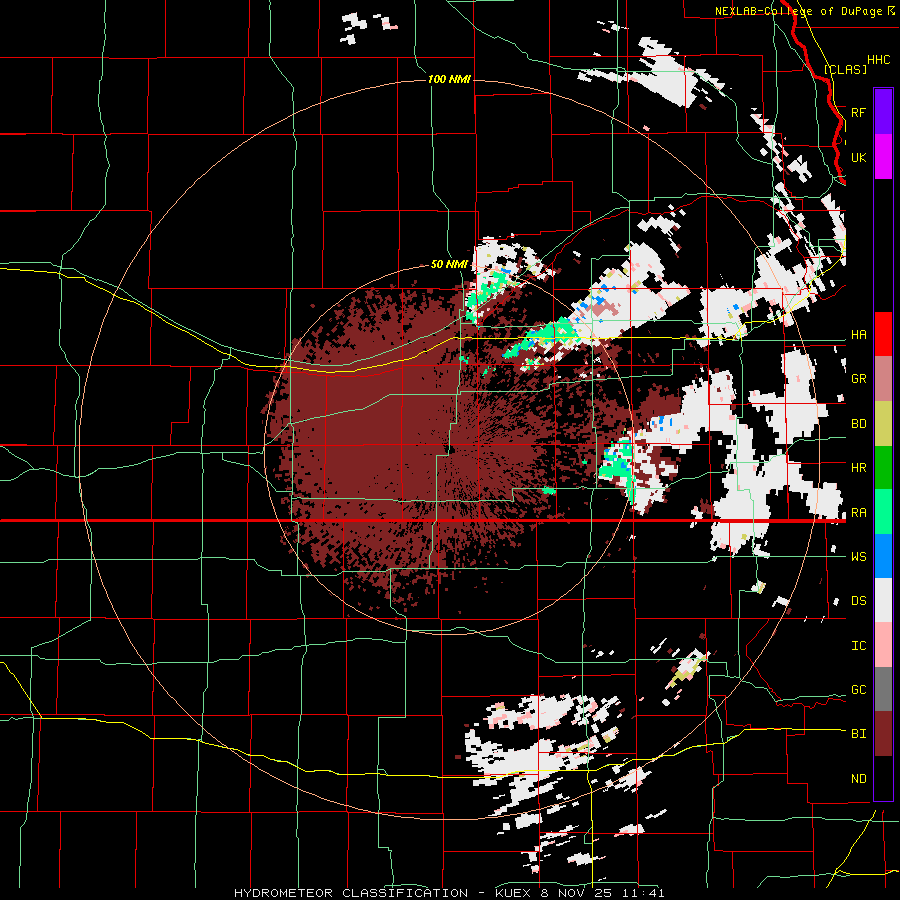Click the HHC product label
The width and height of the screenshot is (900, 900).
click(x=878, y=60)
